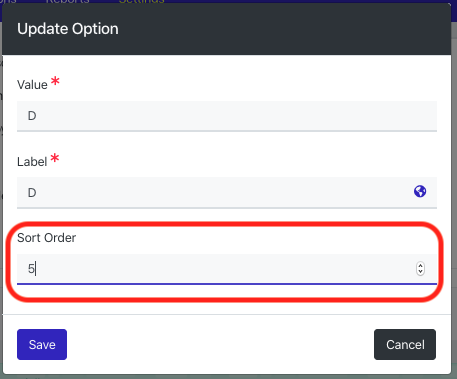The height and width of the screenshot is (379, 457).
Task: Cancel the Update Option dialog
Action: (x=405, y=344)
